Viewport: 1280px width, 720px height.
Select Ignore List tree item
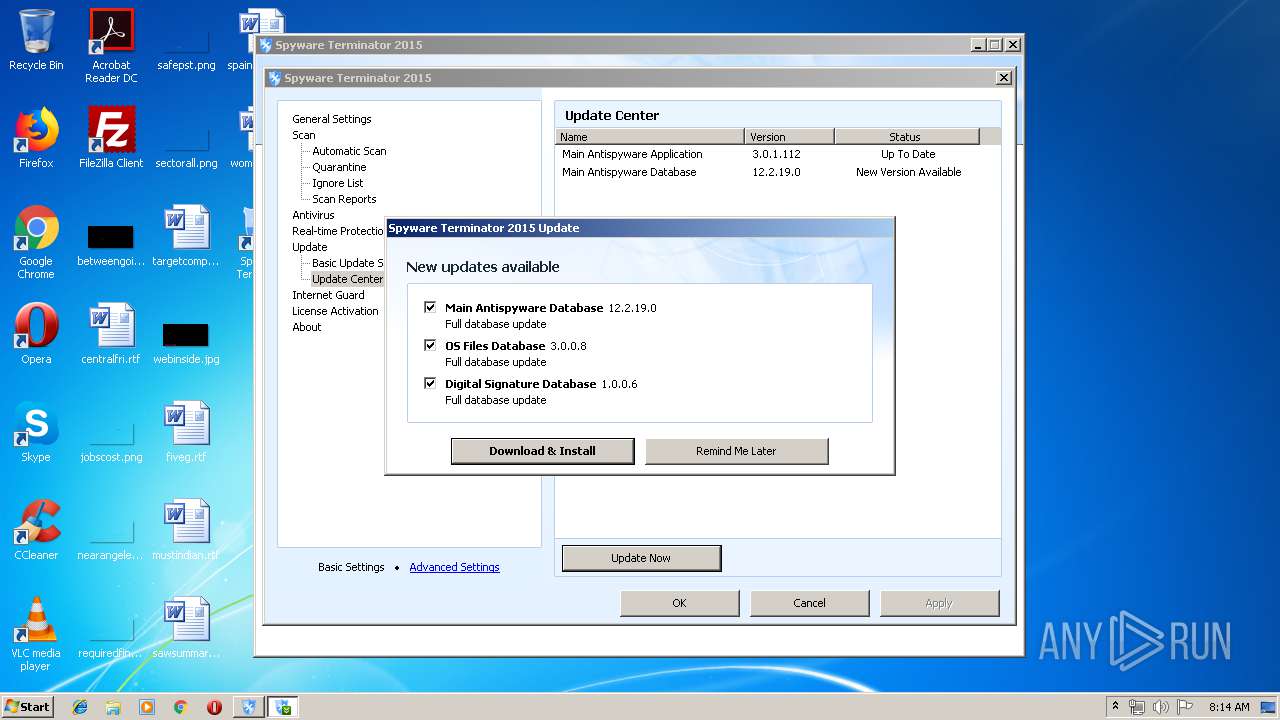click(338, 183)
